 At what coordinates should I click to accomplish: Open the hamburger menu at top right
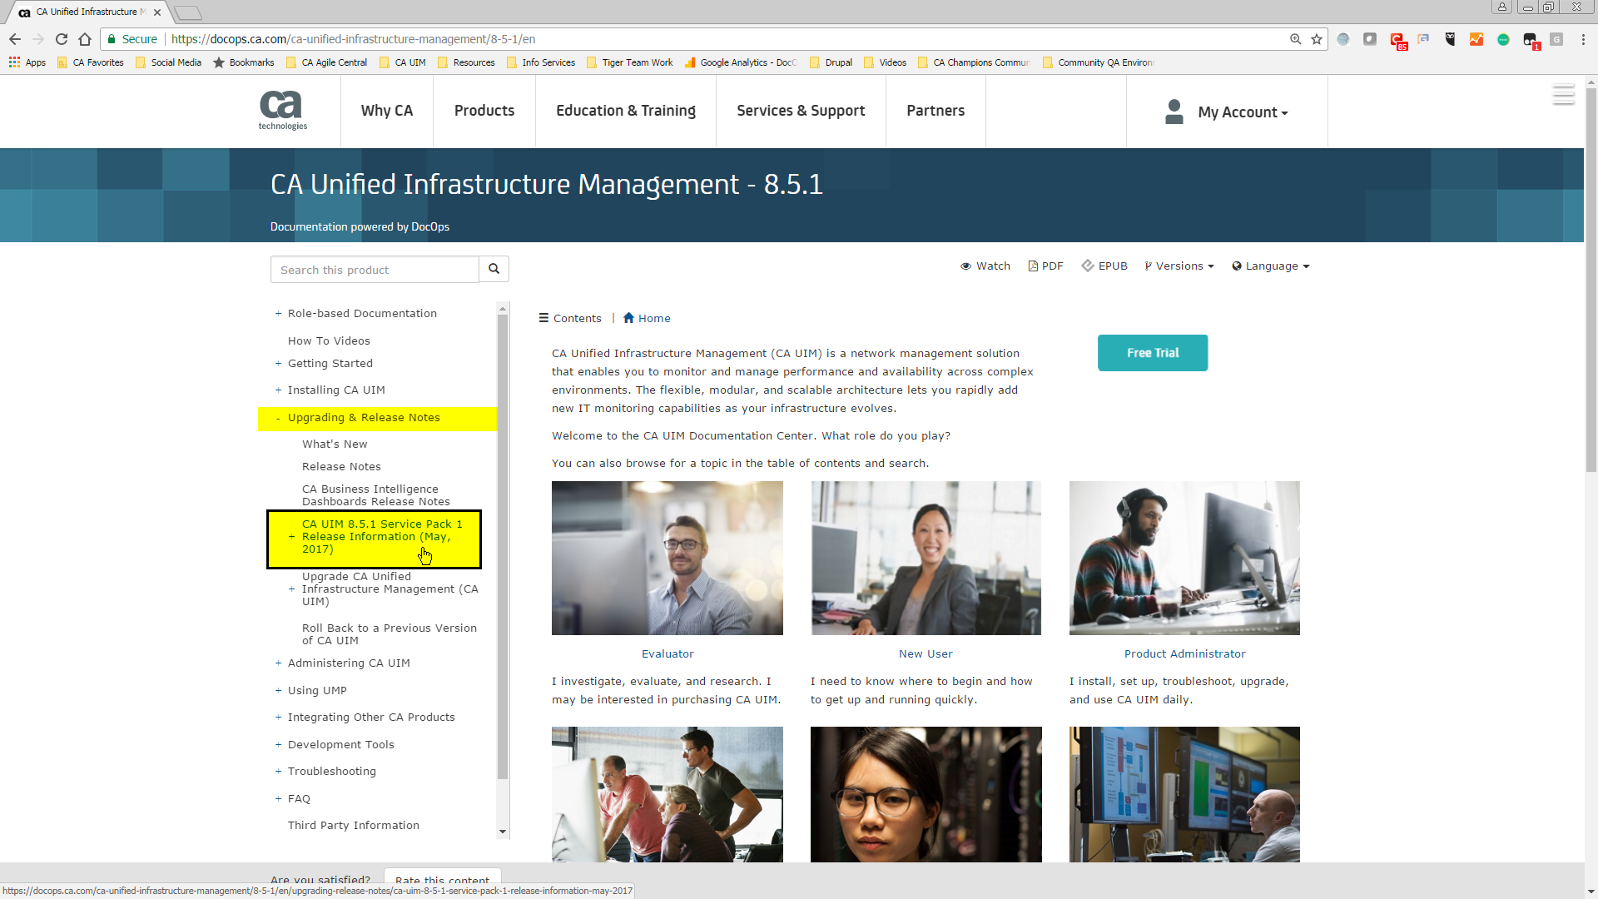(1564, 95)
